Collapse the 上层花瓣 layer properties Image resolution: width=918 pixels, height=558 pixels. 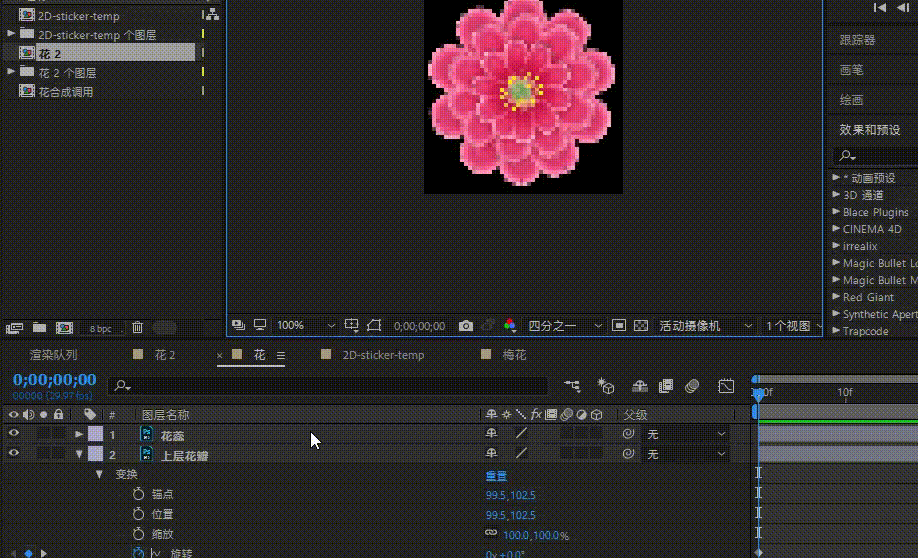tap(79, 454)
